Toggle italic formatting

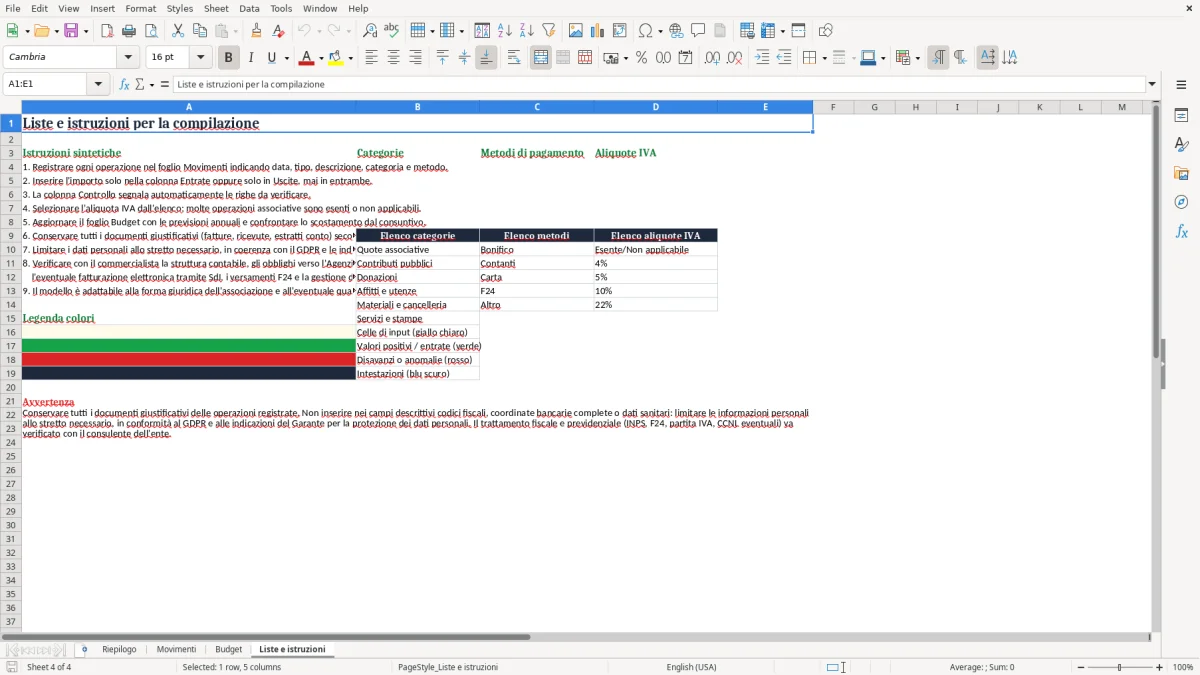tap(251, 58)
